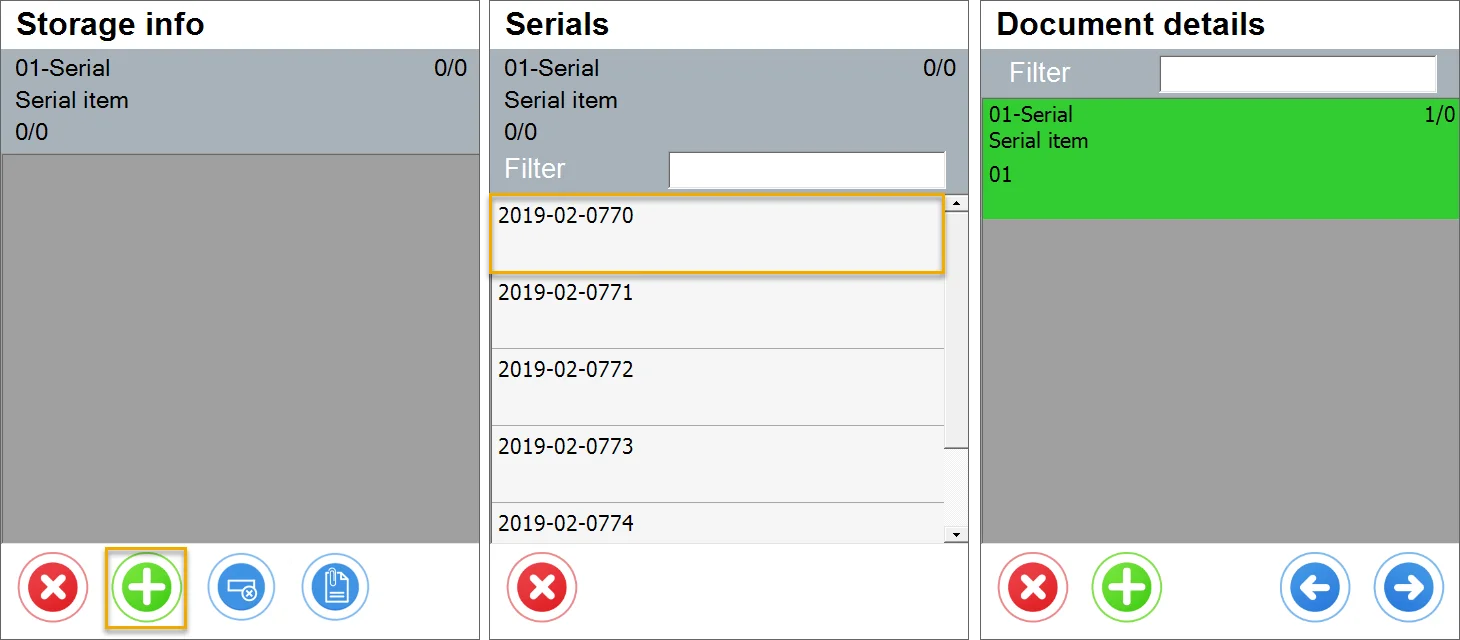Click the 01-Serial item header in Storage info
This screenshot has height=640, width=1460.
(x=240, y=100)
